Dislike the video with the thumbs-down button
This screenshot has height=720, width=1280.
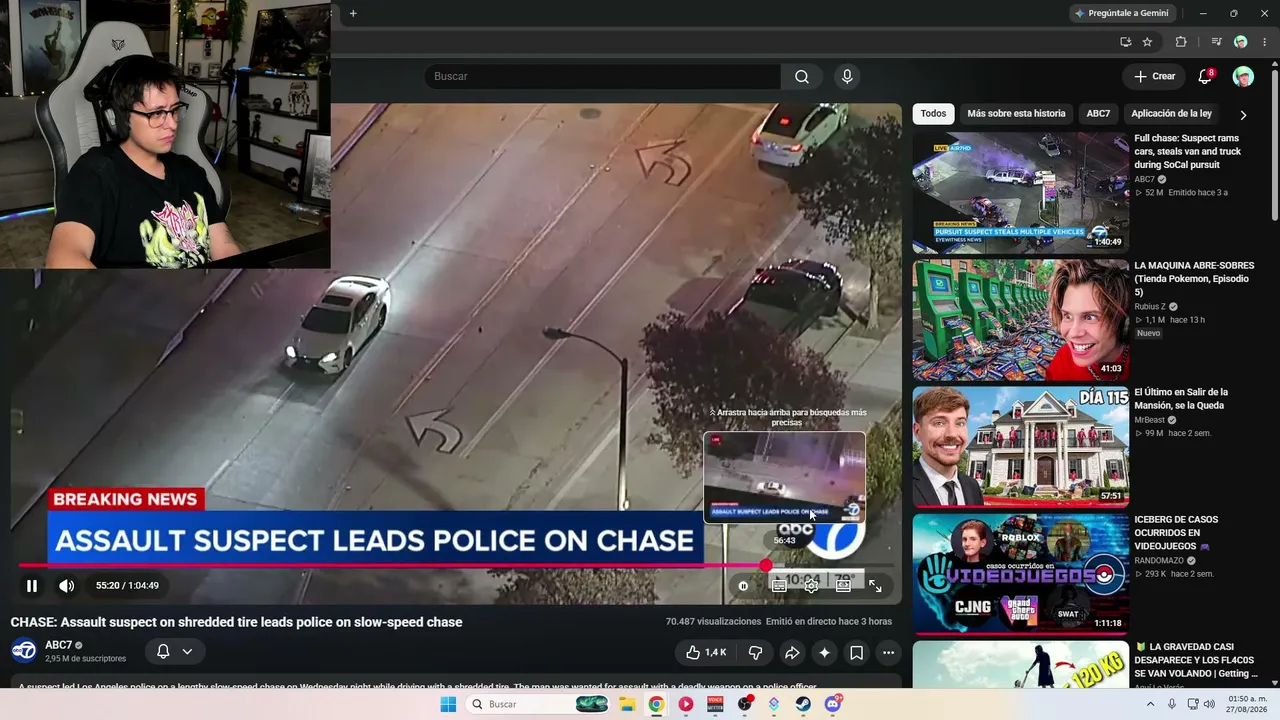click(755, 652)
